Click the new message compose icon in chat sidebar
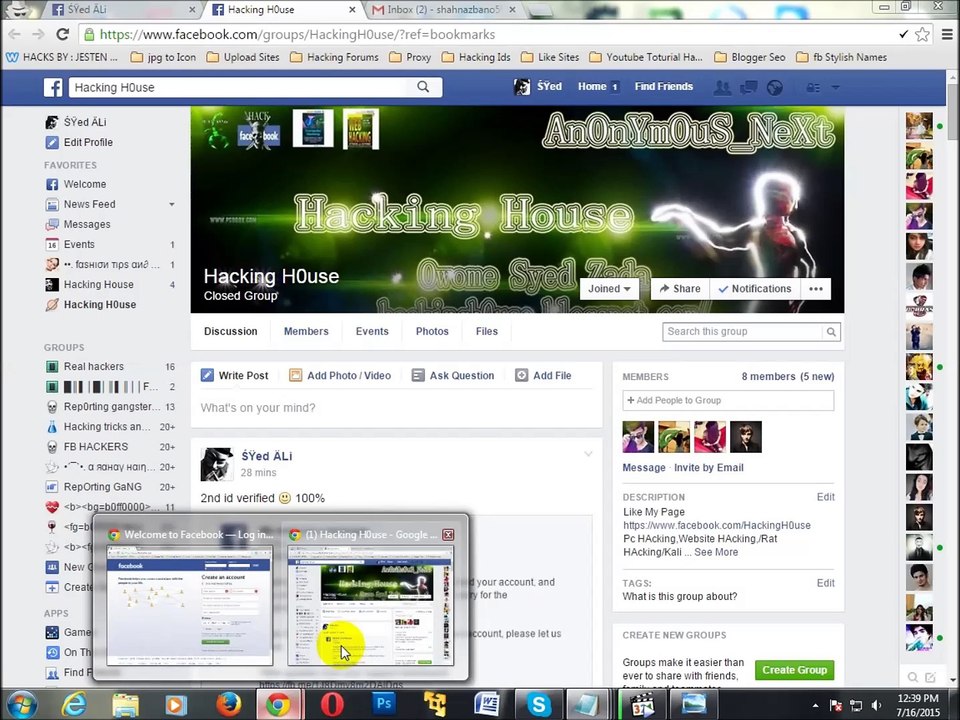Viewport: 960px width, 720px height. pos(931,677)
